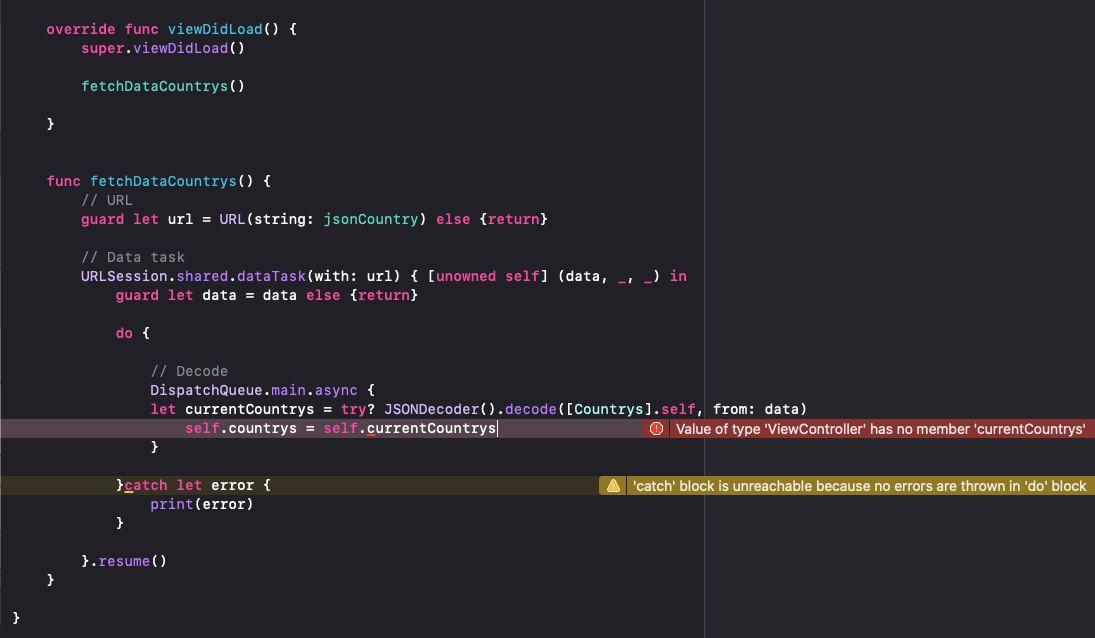1095x638 pixels.
Task: Click 'URLSession' in data task line
Action: coord(124,276)
